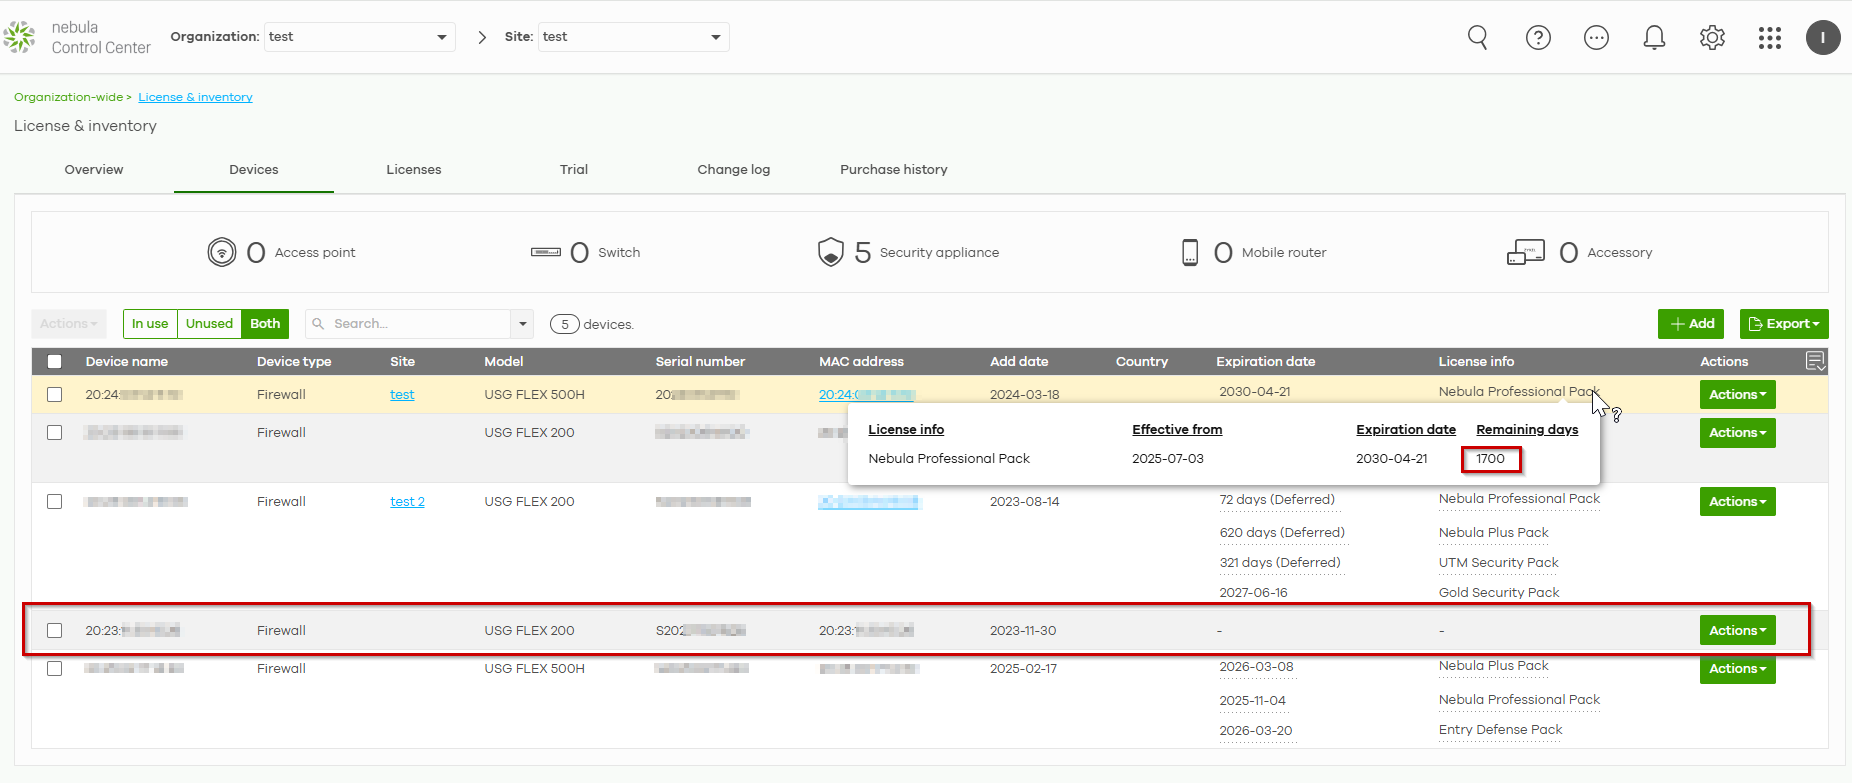Open Actions menu for second USG FLEX 200 row

click(1737, 433)
